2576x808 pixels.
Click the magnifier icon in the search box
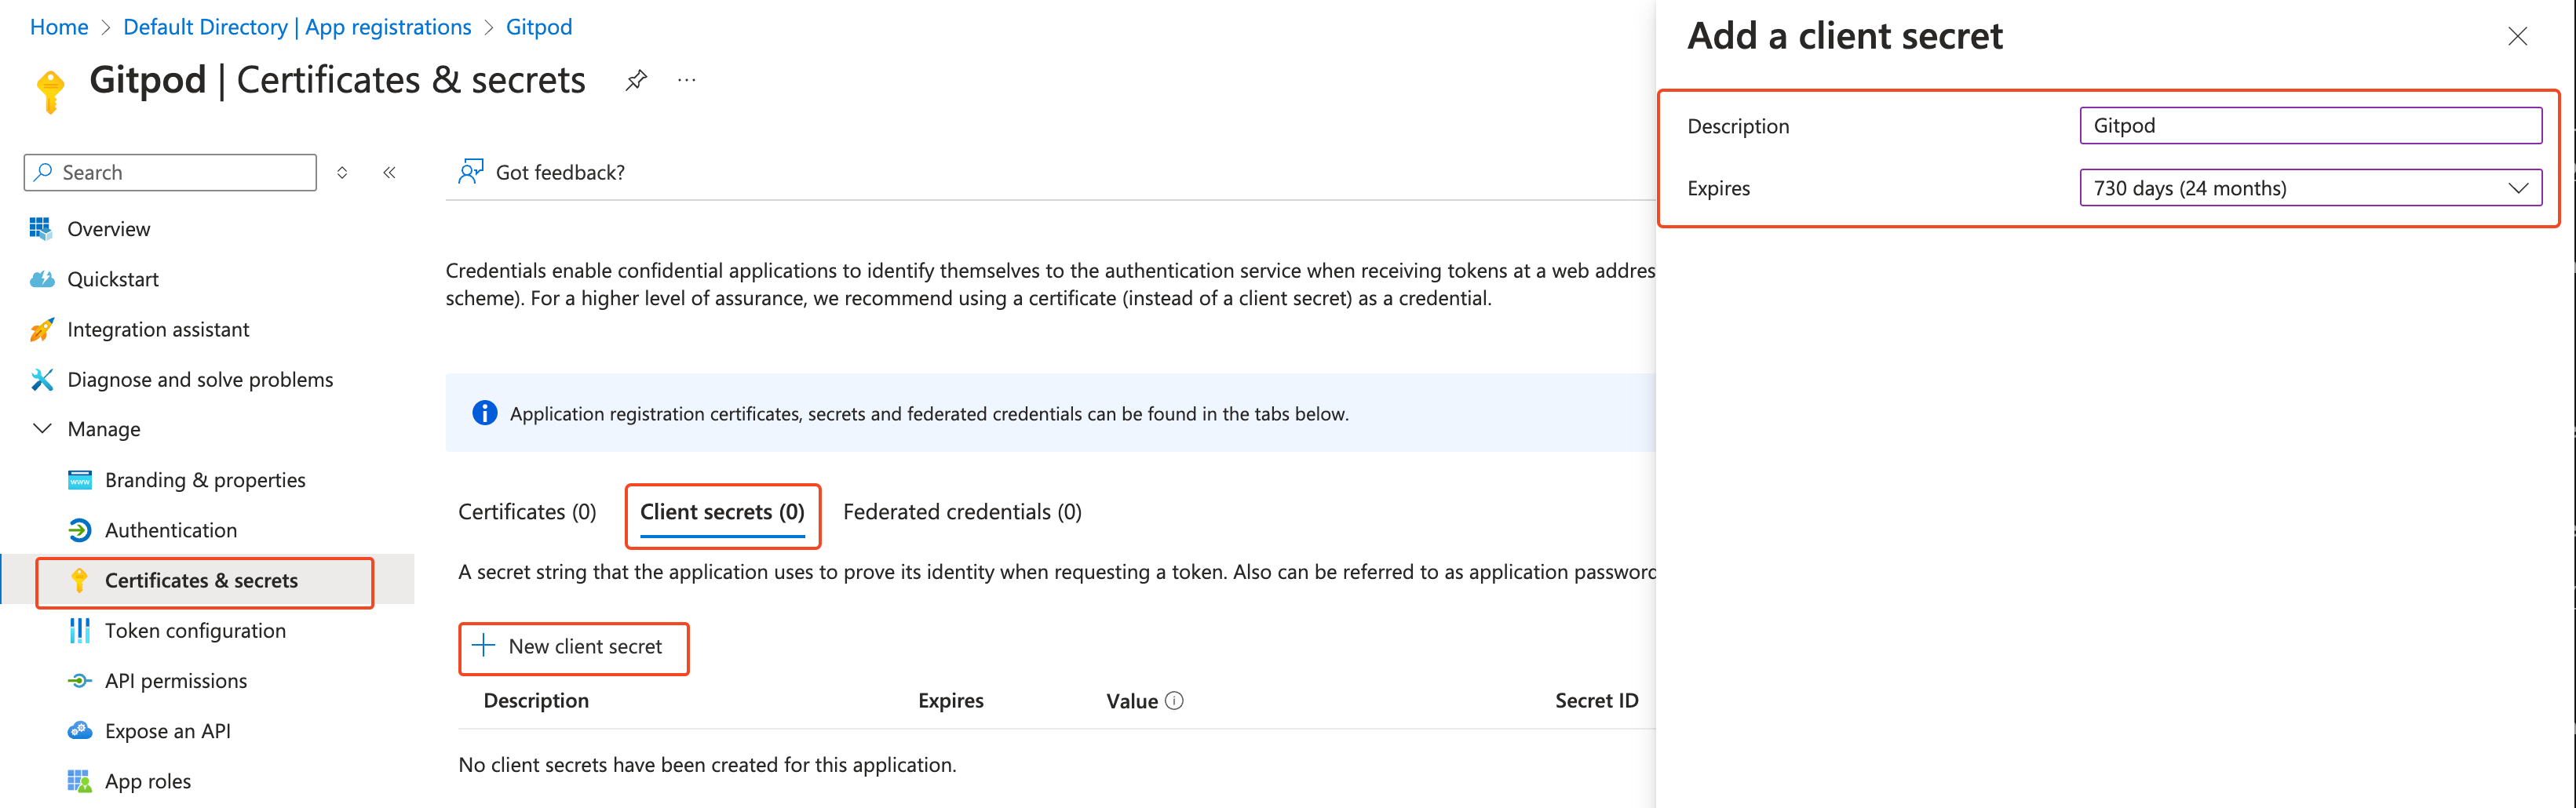43,172
